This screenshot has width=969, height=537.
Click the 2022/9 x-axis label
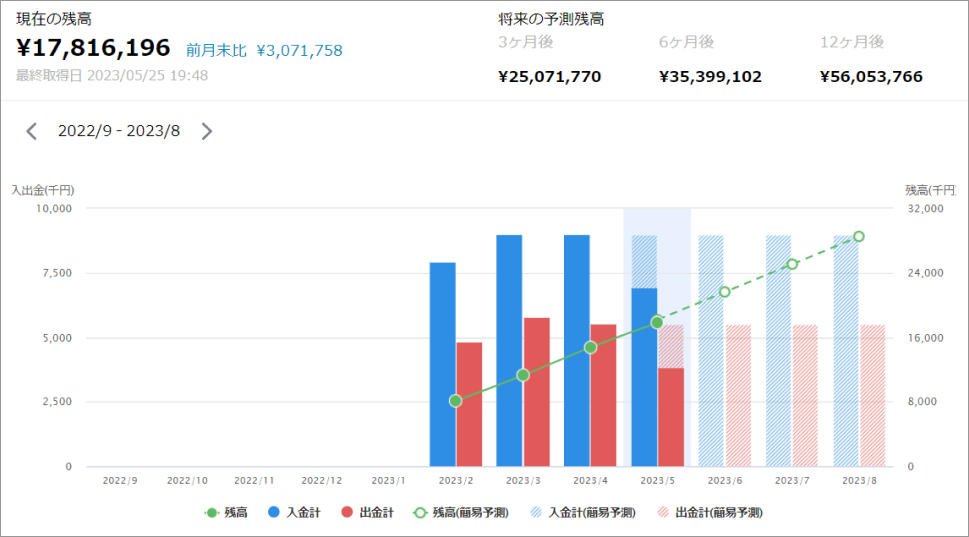pyautogui.click(x=120, y=481)
